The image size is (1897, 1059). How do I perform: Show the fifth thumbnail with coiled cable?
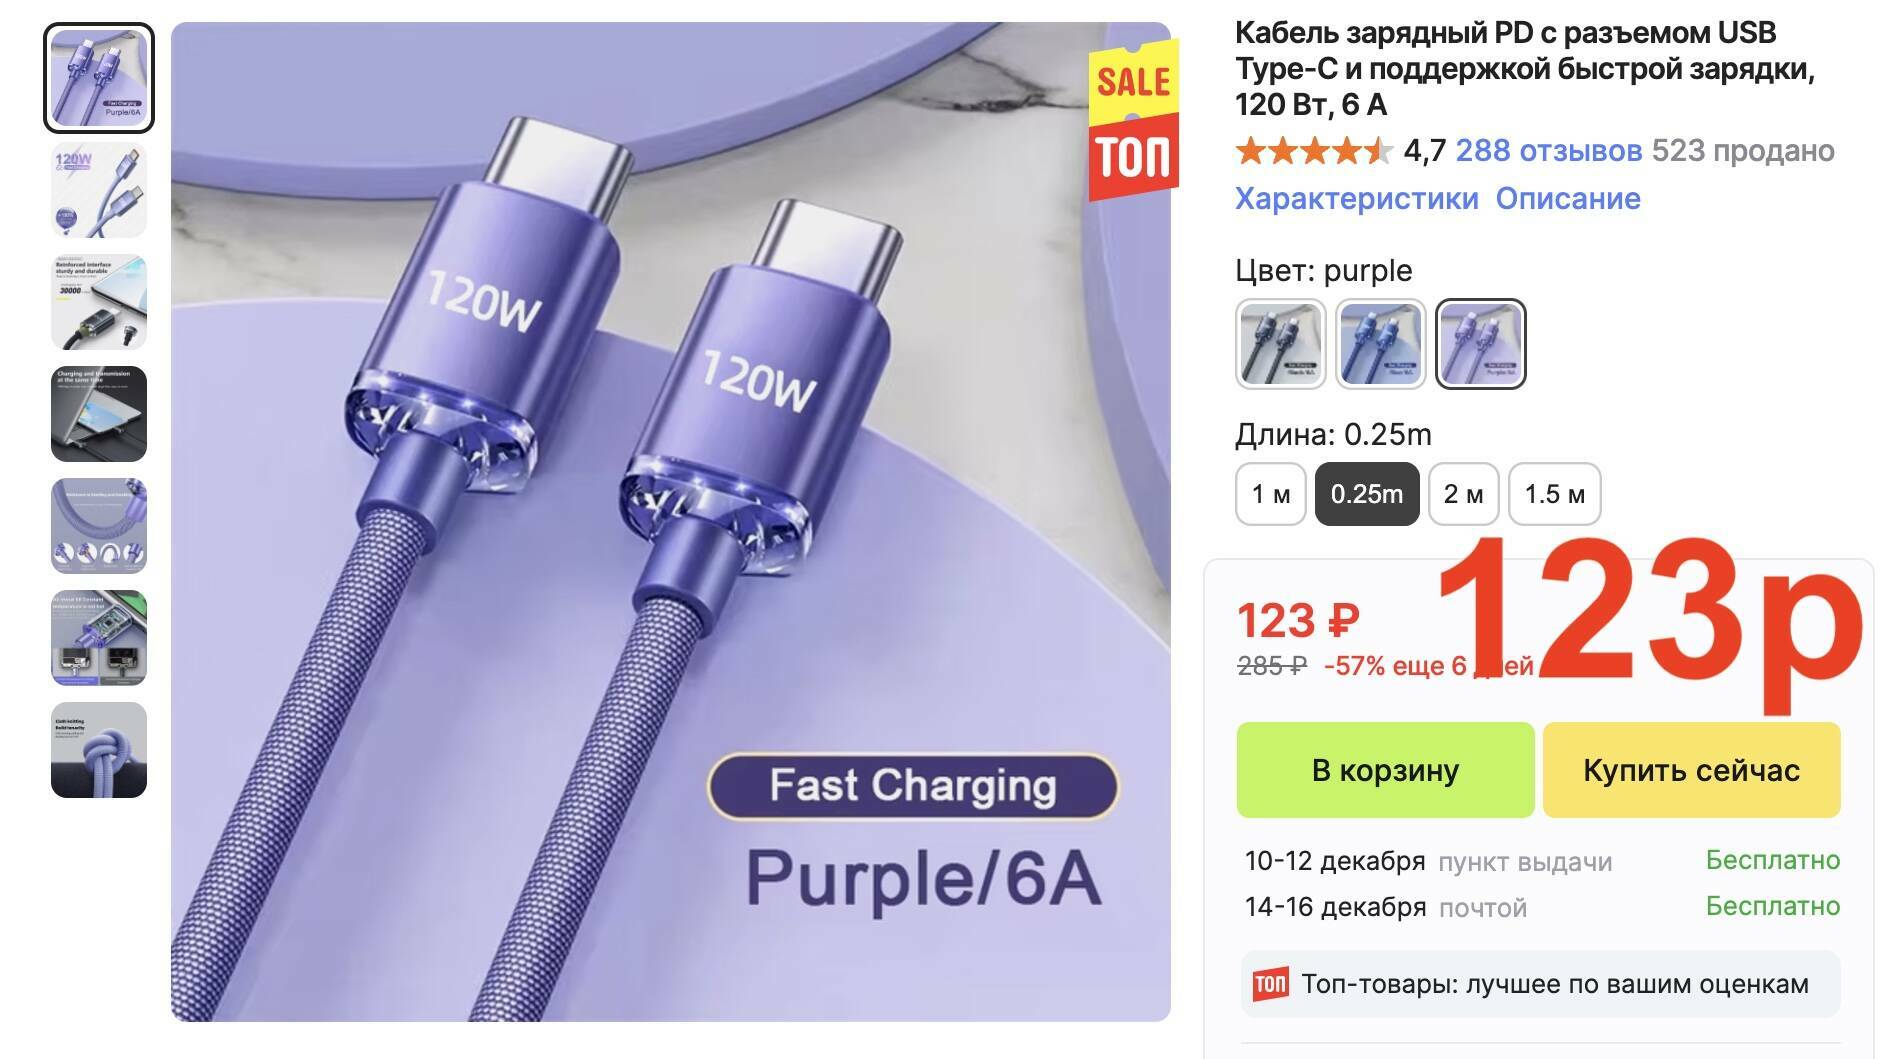tap(99, 526)
